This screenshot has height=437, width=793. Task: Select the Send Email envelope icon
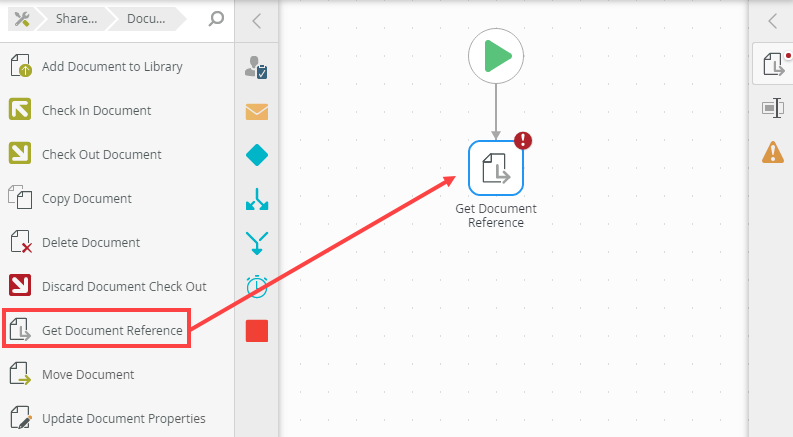tap(256, 111)
